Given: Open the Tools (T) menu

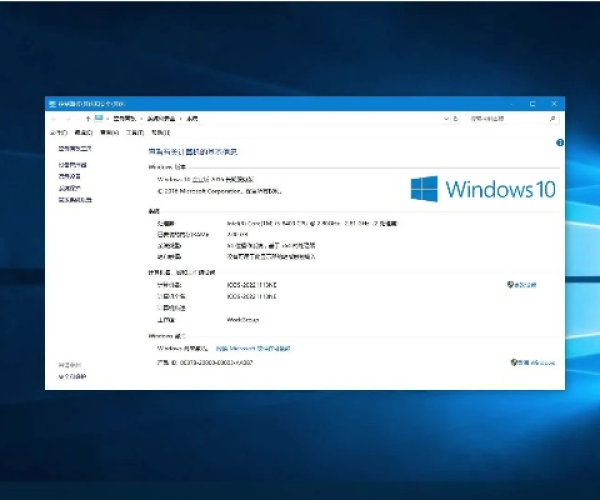Looking at the screenshot, I should (x=135, y=133).
